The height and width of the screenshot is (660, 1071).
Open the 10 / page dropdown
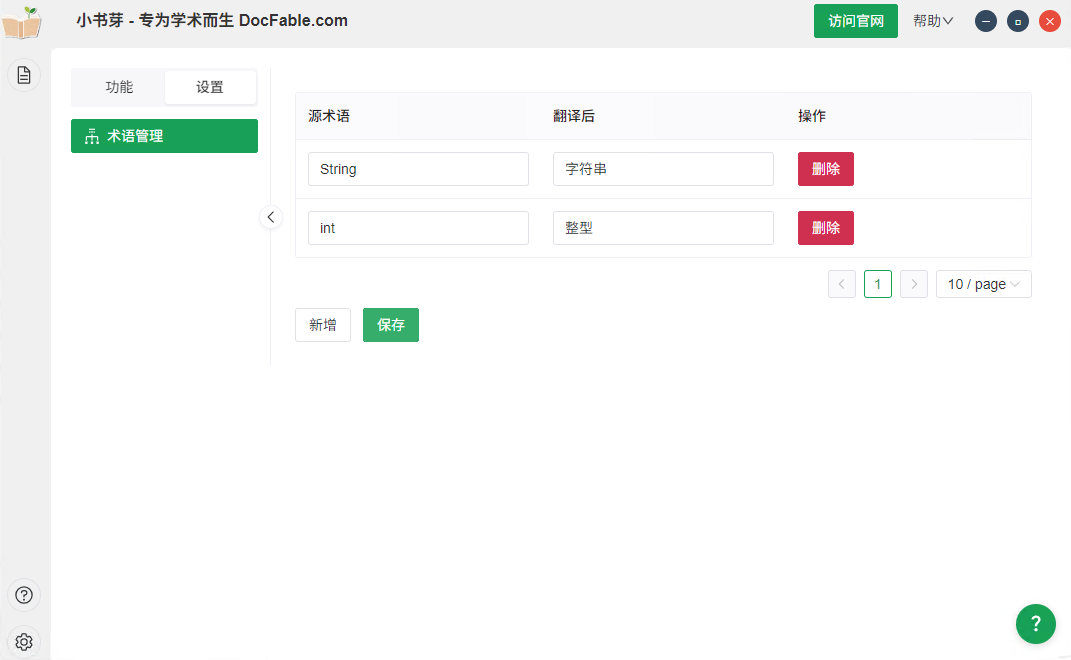tap(983, 284)
